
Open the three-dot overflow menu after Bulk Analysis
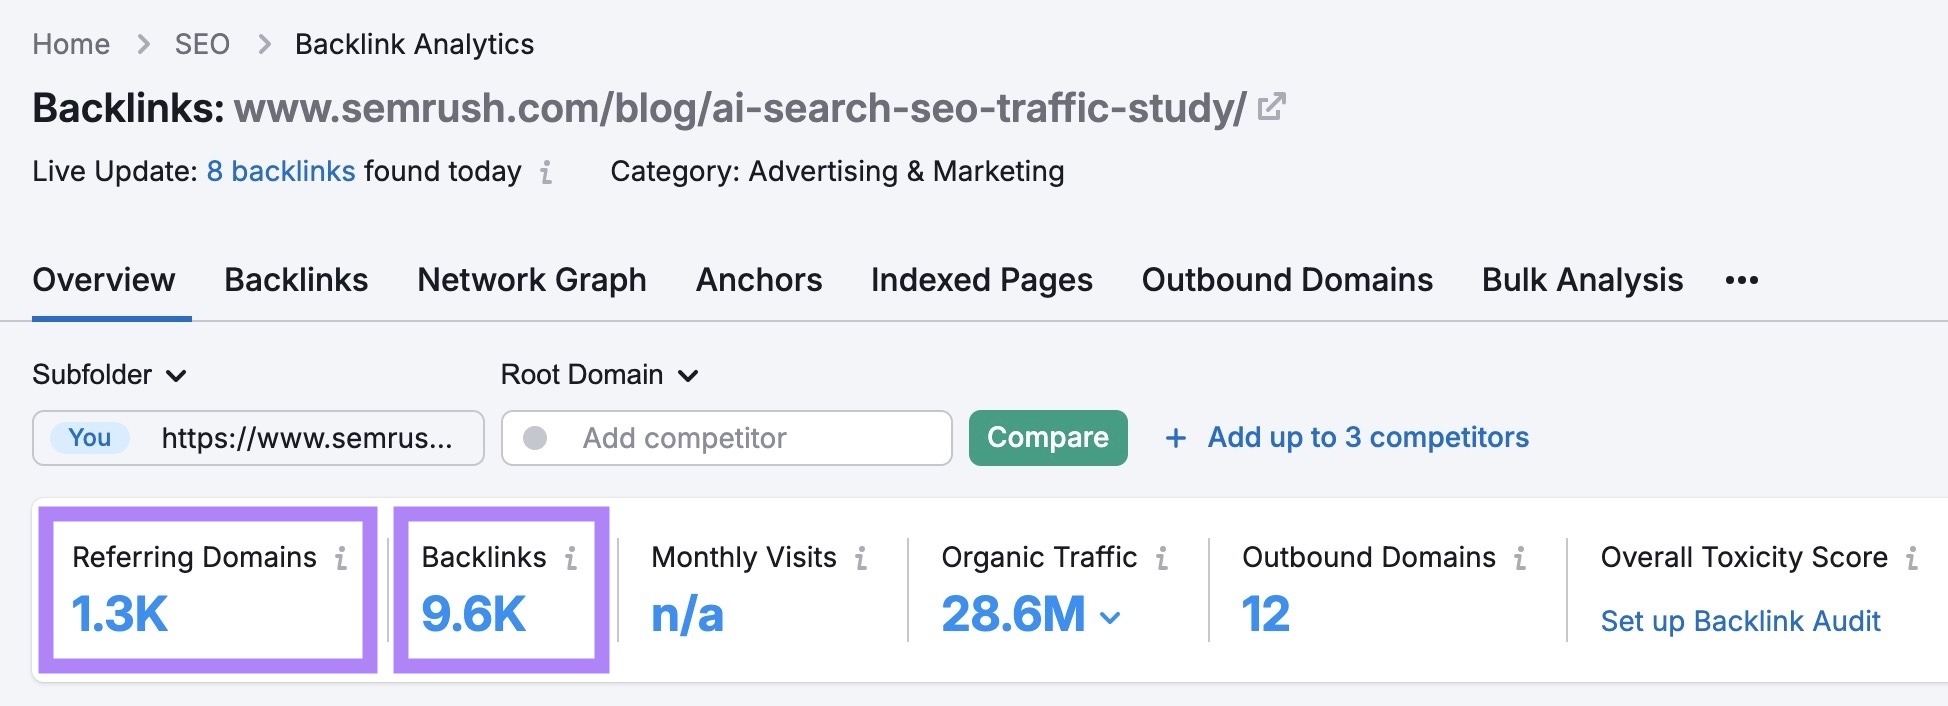[x=1741, y=281]
